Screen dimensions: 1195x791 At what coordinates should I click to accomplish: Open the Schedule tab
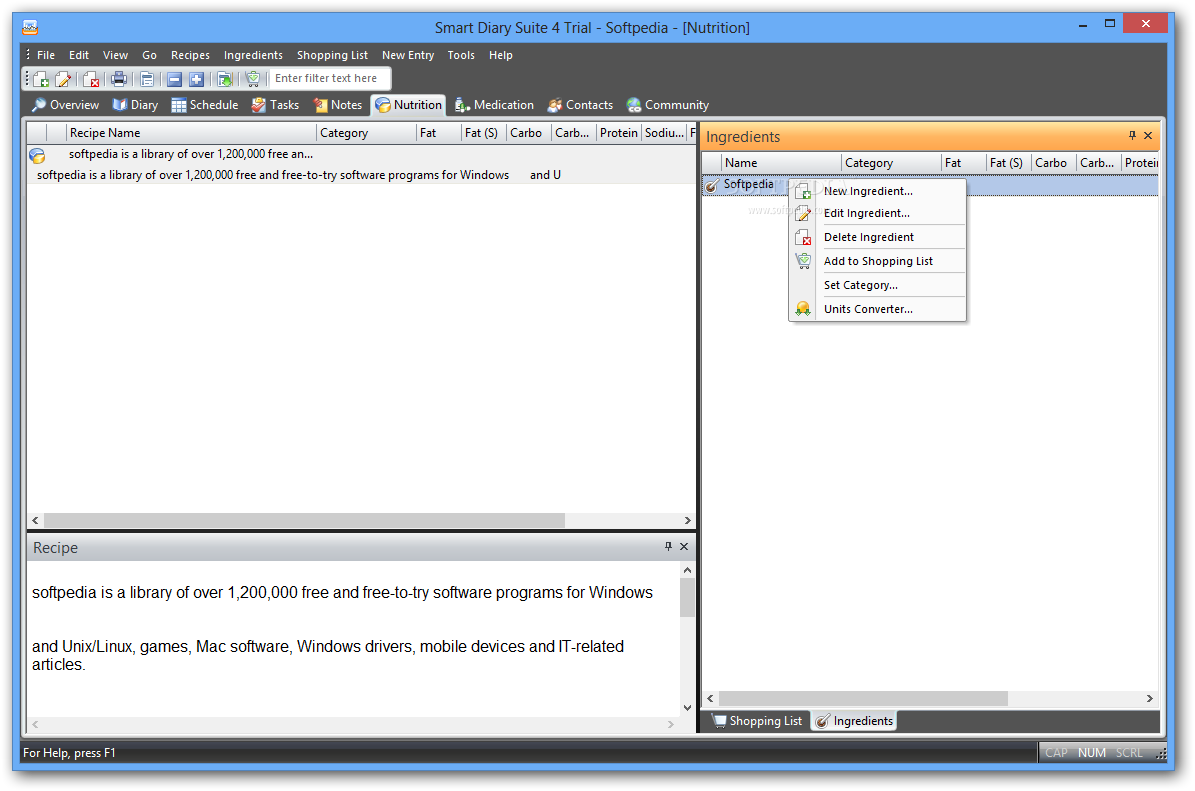(x=205, y=105)
